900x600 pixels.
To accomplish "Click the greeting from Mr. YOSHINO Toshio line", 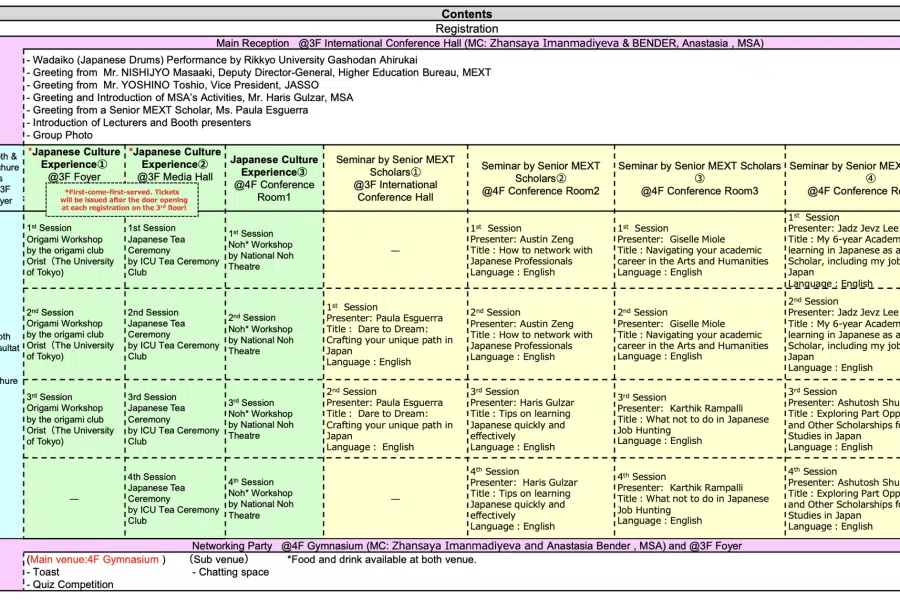I will click(x=172, y=85).
